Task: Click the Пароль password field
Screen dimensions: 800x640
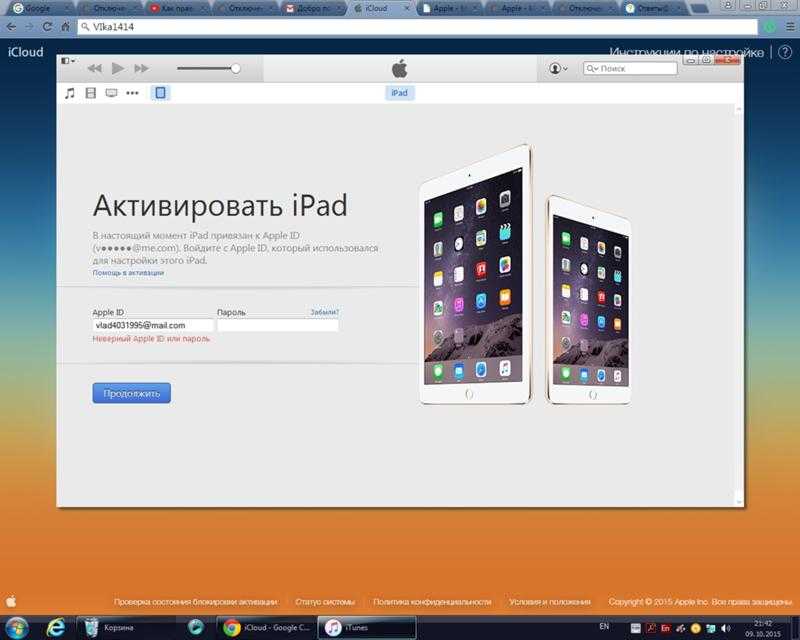Action: (x=278, y=326)
